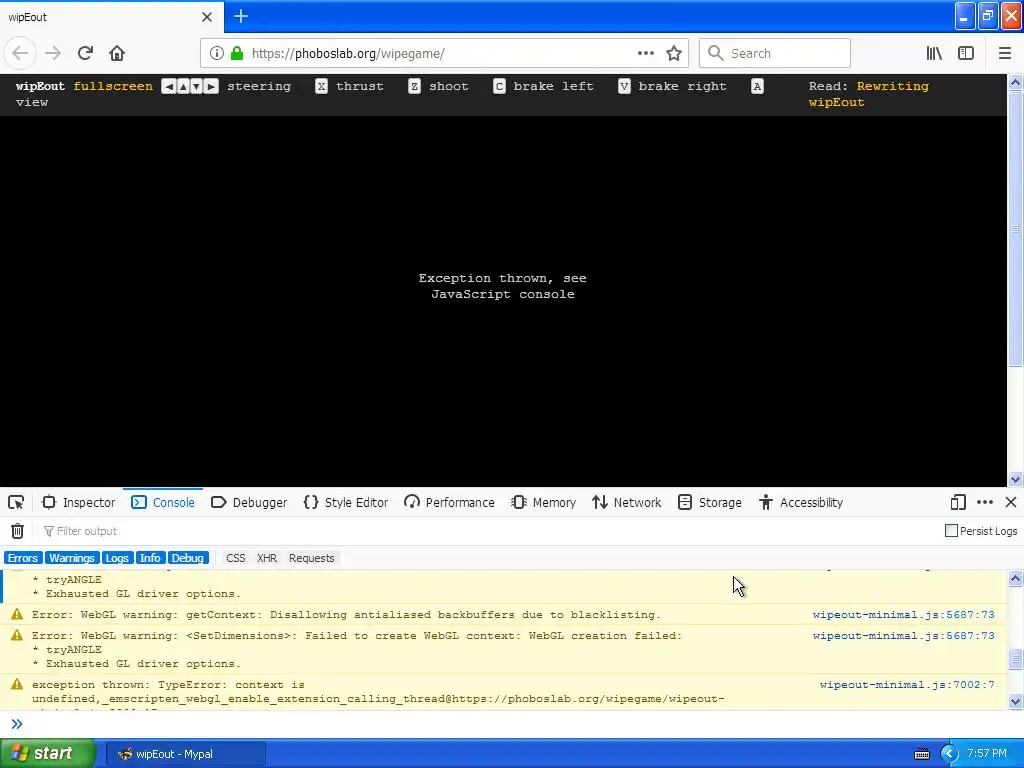Image resolution: width=1024 pixels, height=768 pixels.
Task: Open the browser home page
Action: (x=117, y=54)
